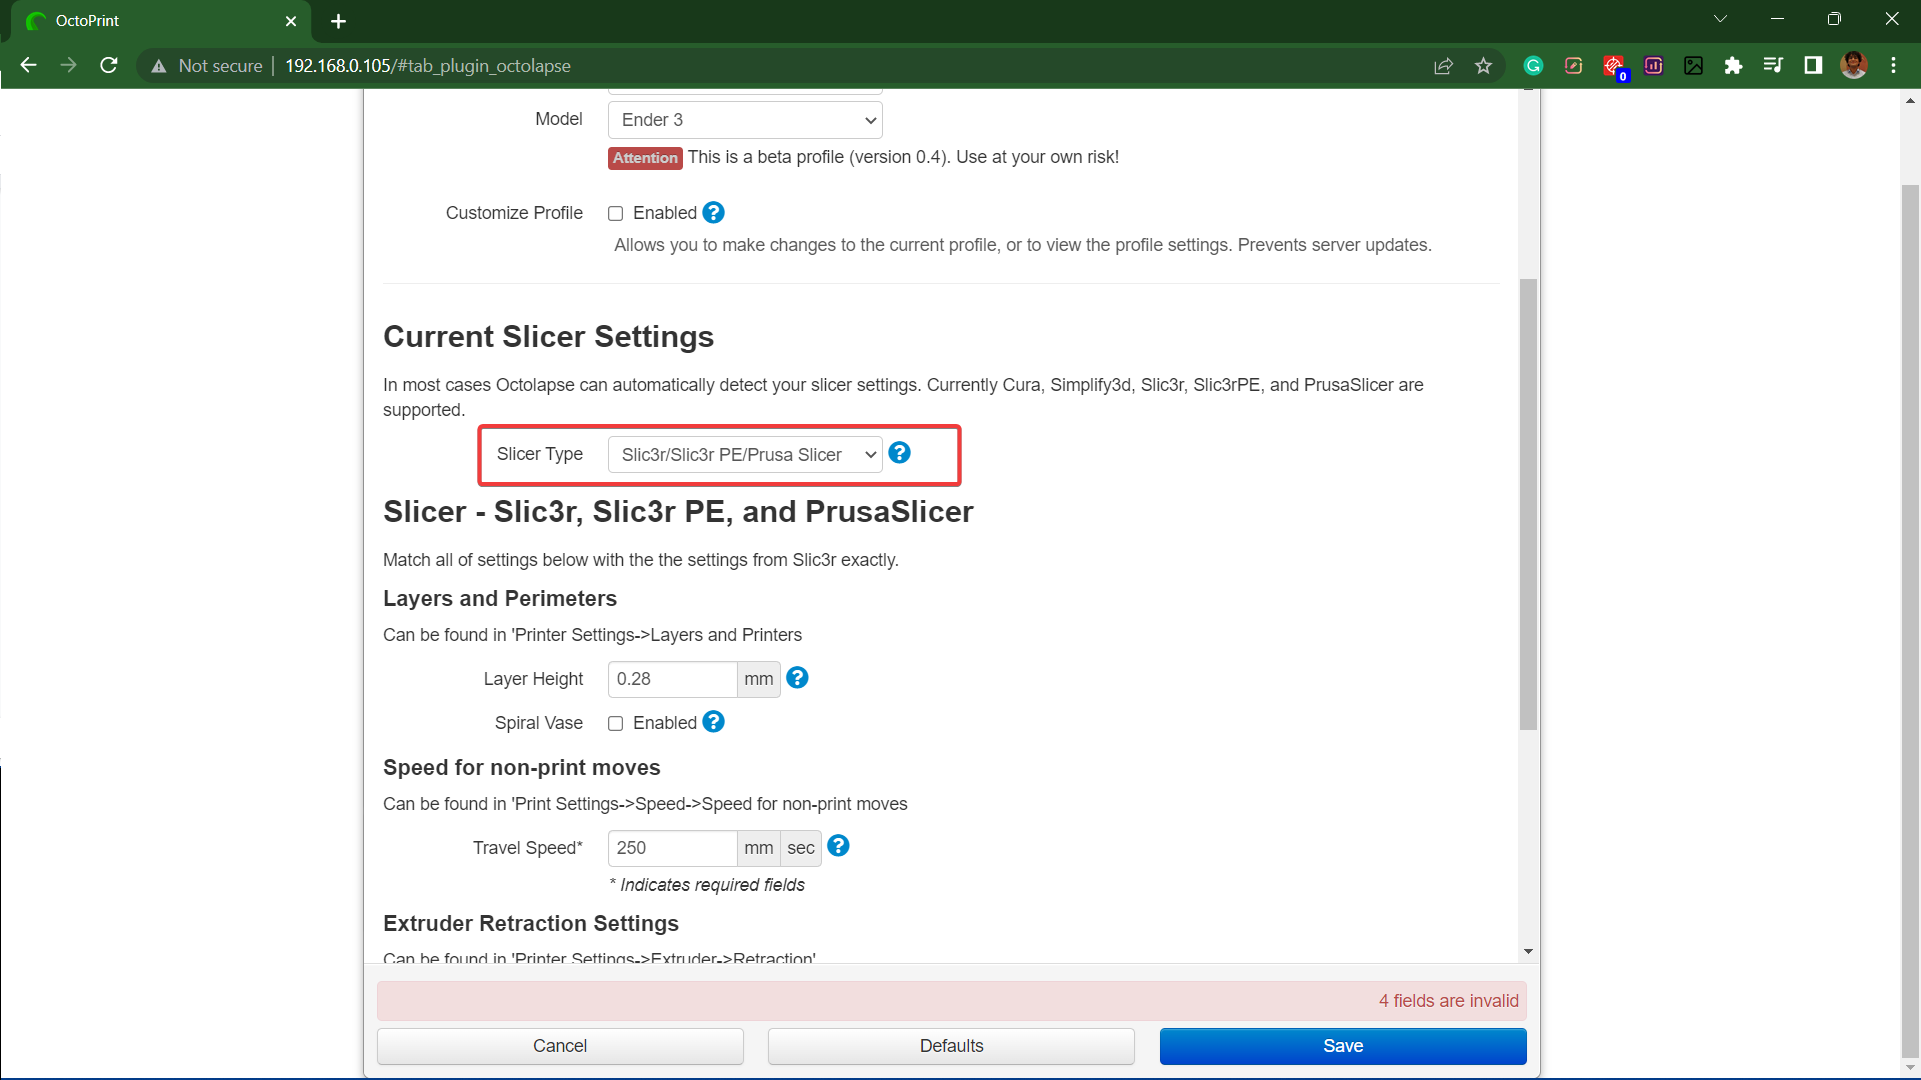Click the Cancel button
Image resolution: width=1921 pixels, height=1080 pixels.
click(560, 1046)
